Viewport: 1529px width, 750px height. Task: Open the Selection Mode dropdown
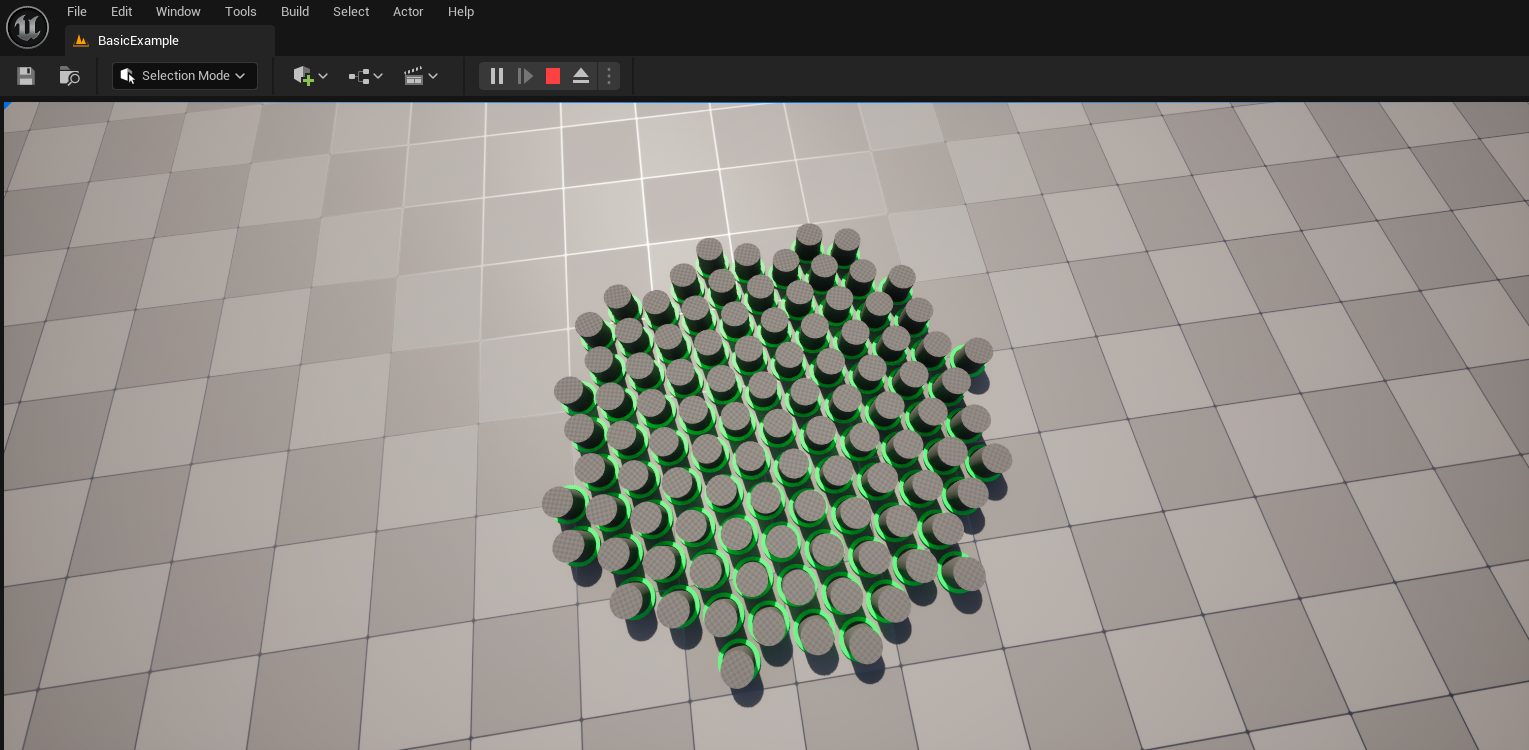click(x=185, y=76)
